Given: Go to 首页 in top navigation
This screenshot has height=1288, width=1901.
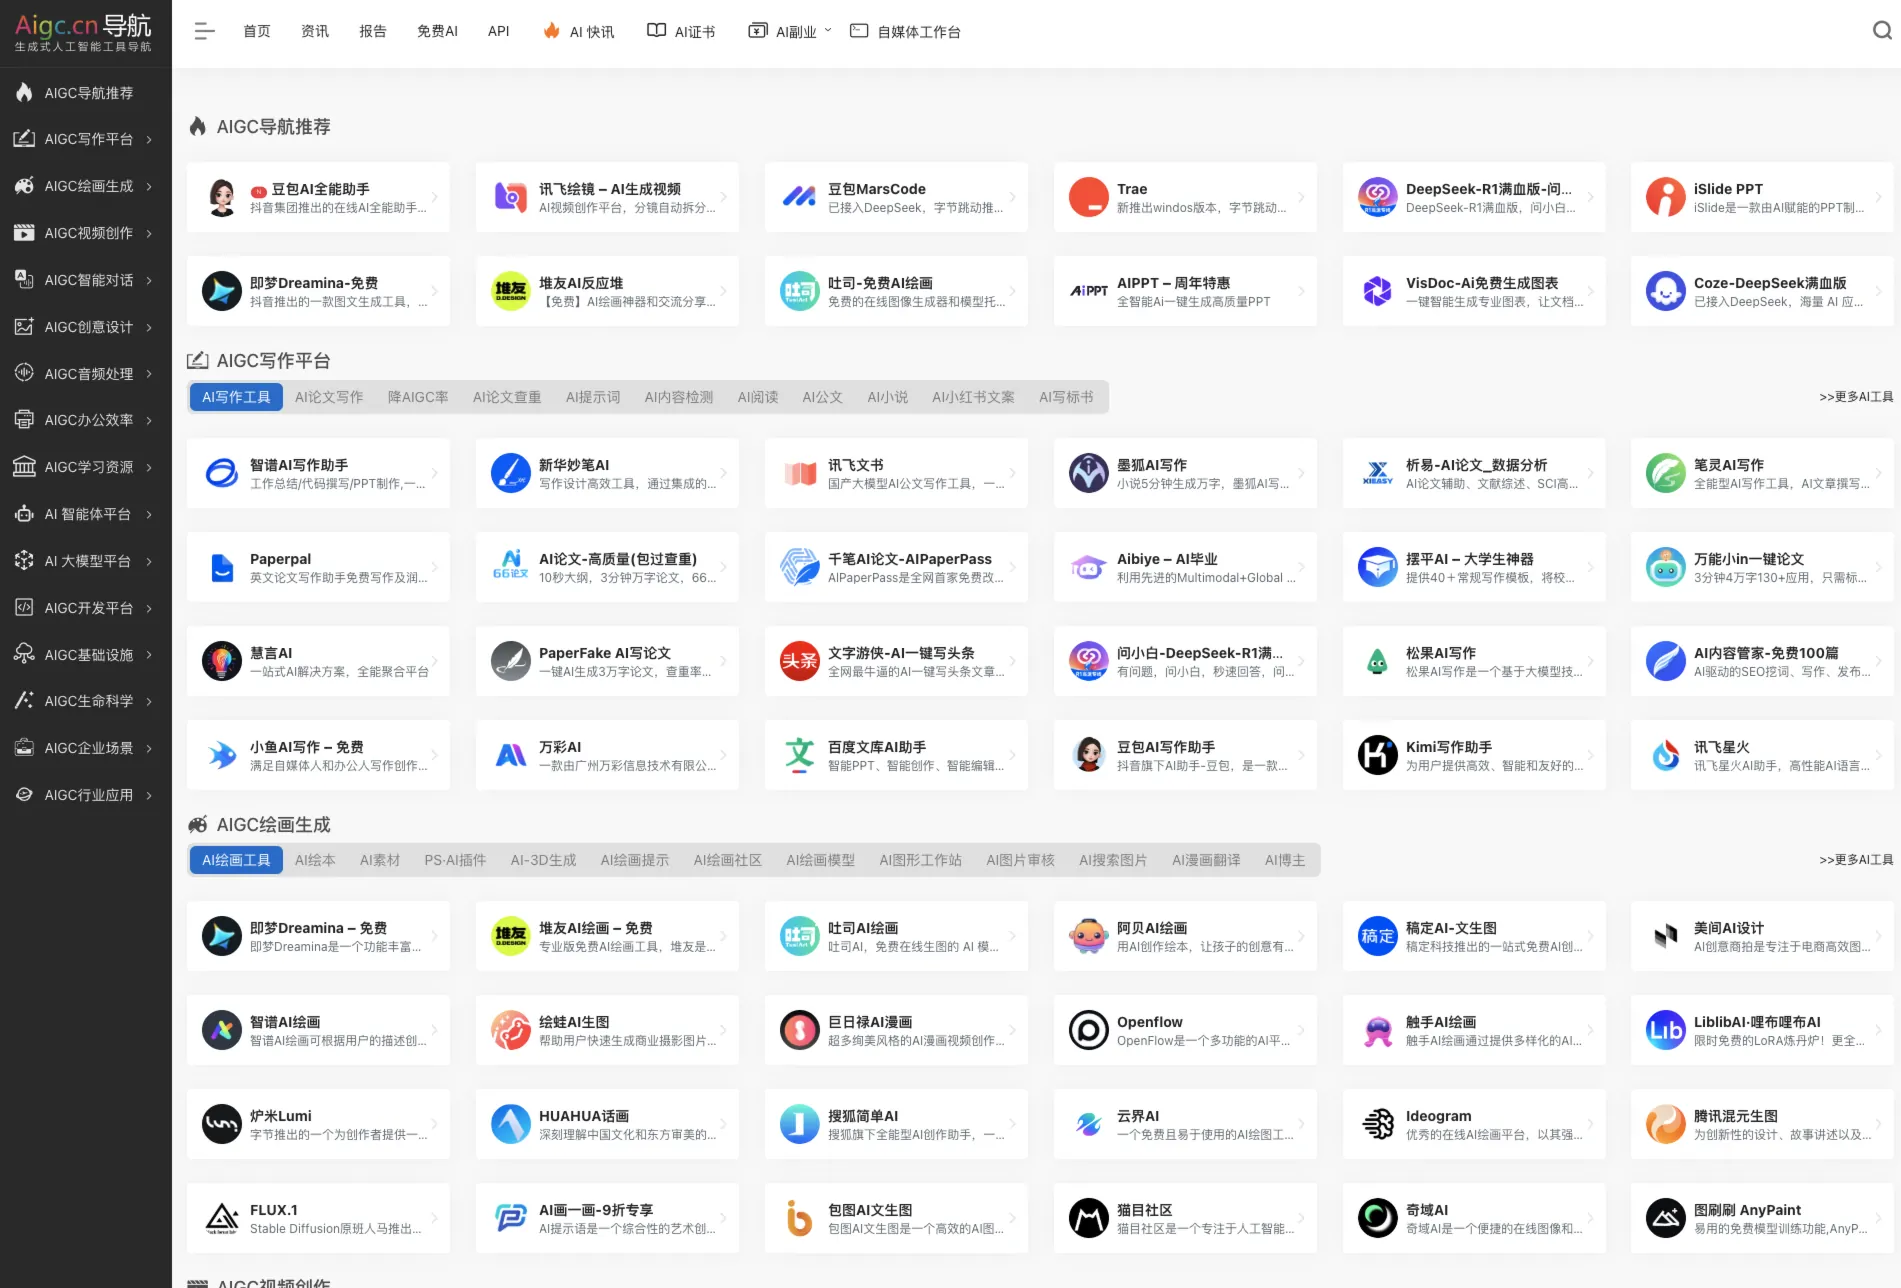Looking at the screenshot, I should pos(257,32).
